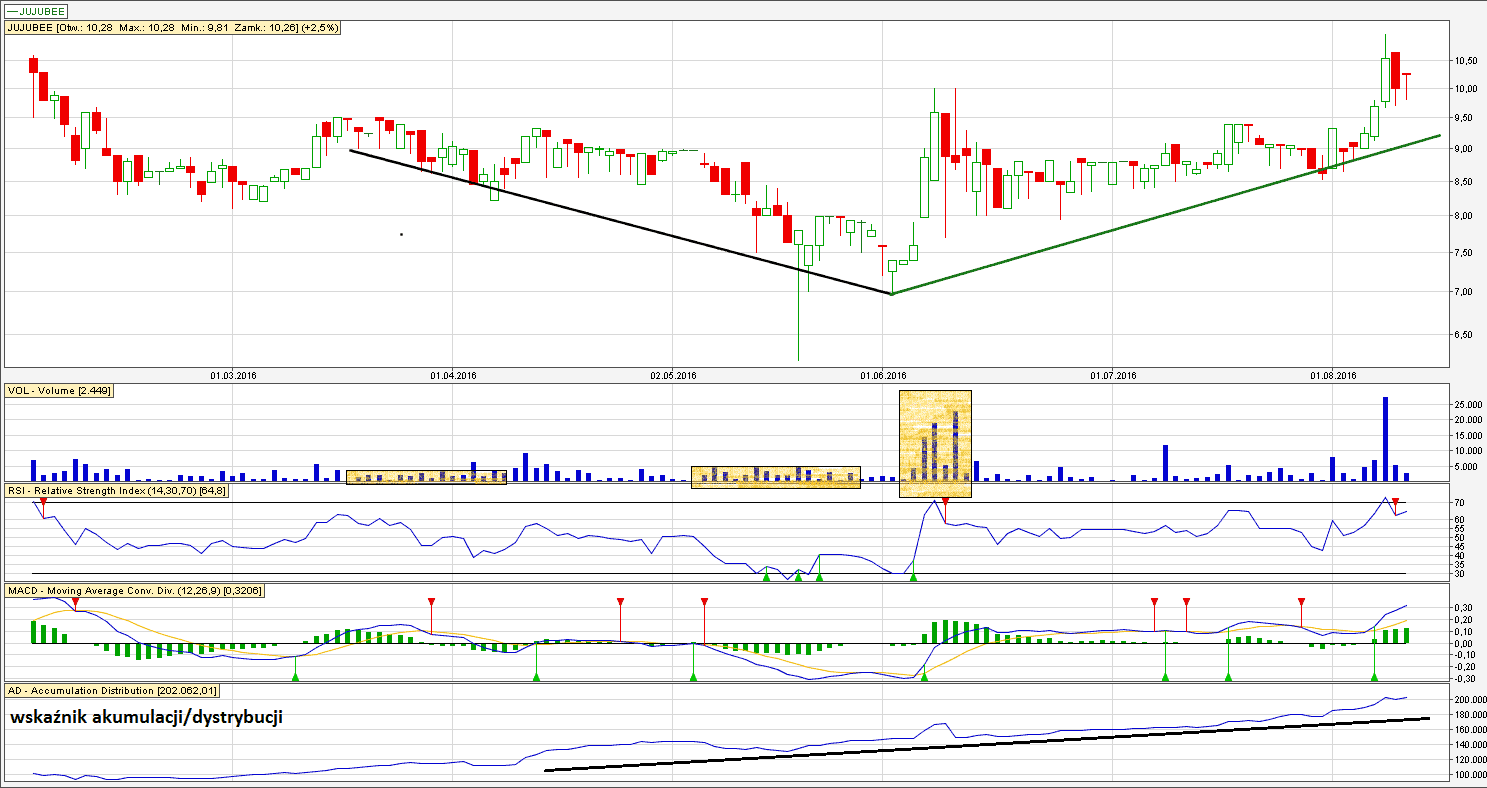Click rightmost green arrow marker in RSI panel
Viewport: 1487px width, 788px height.
[x=912, y=577]
